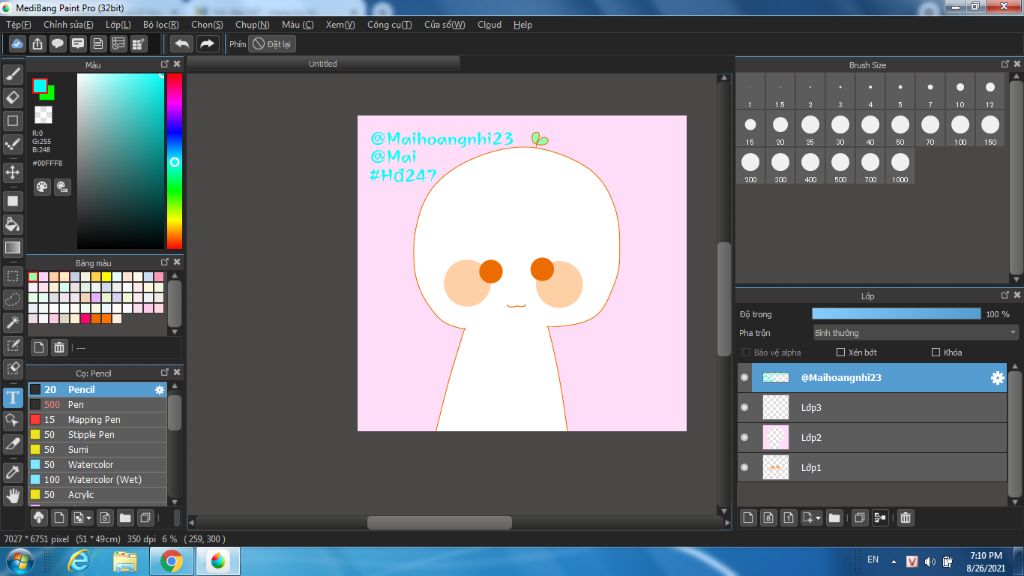
Task: Hide the @Maihoangnhi23 layer
Action: click(744, 377)
